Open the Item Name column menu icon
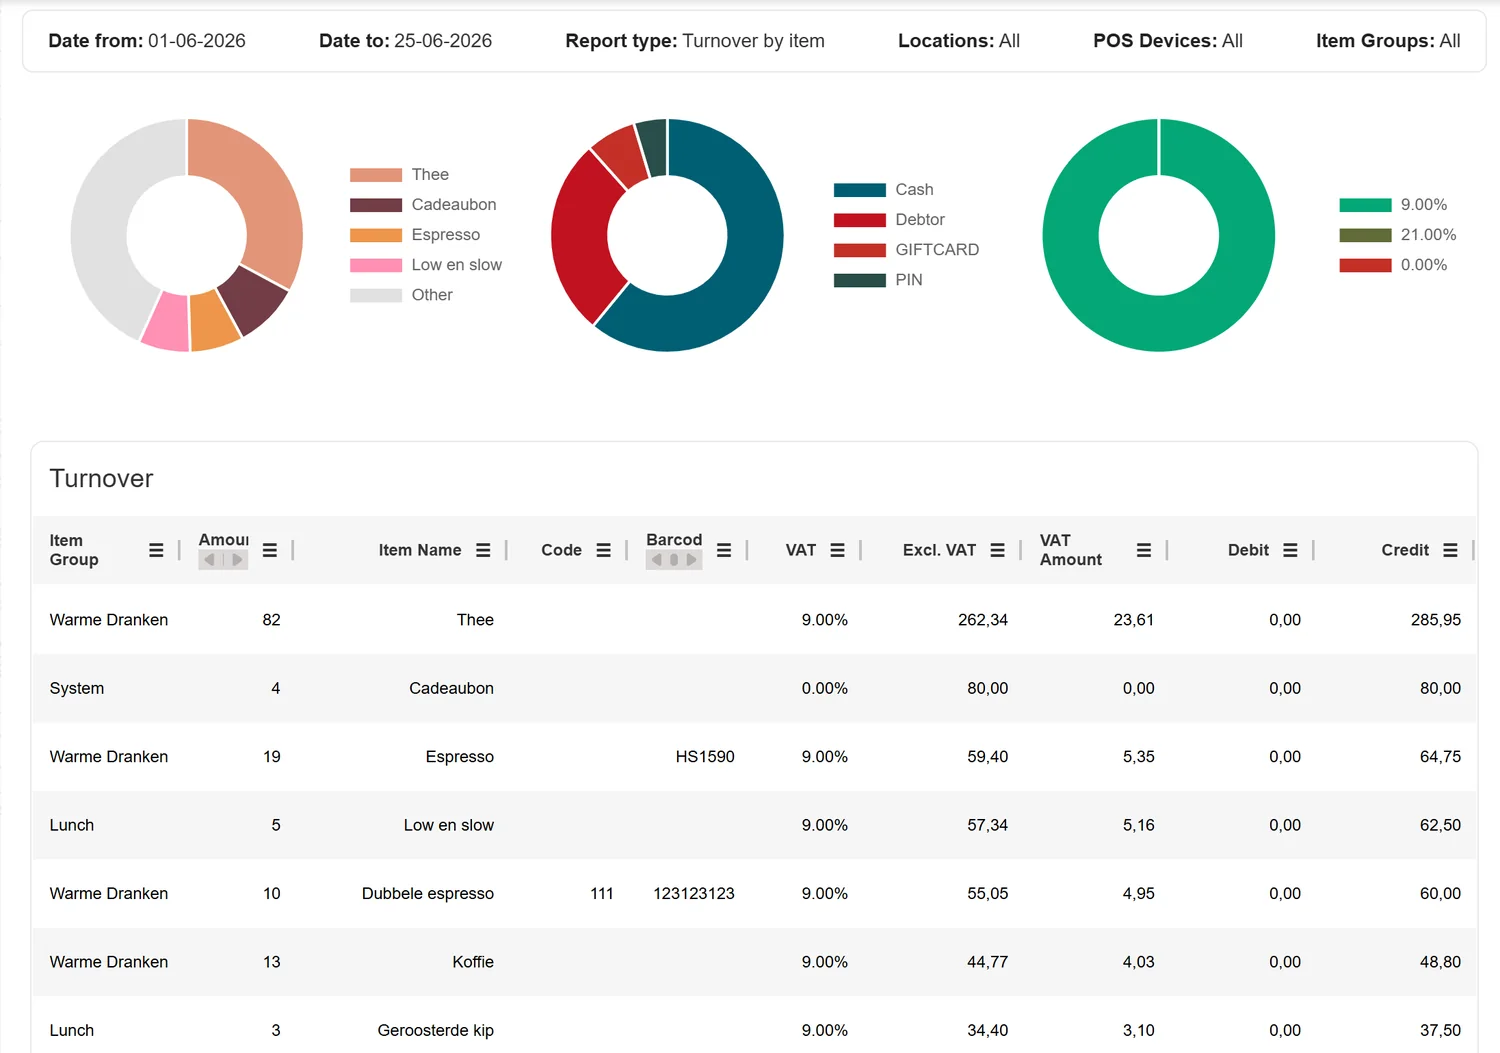The height and width of the screenshot is (1053, 1500). (483, 550)
